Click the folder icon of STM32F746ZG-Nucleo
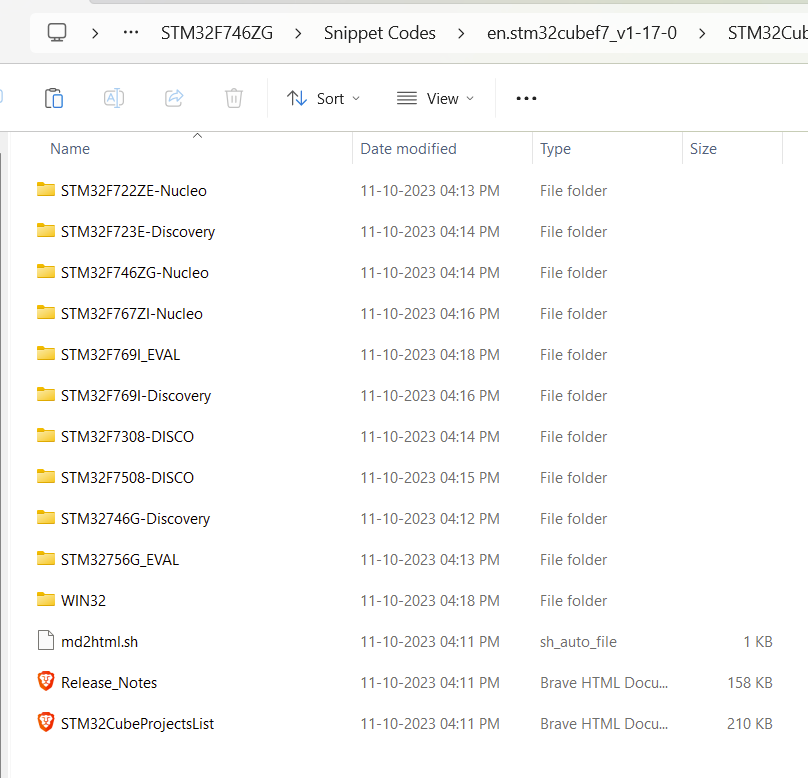The image size is (808, 778). (x=46, y=272)
